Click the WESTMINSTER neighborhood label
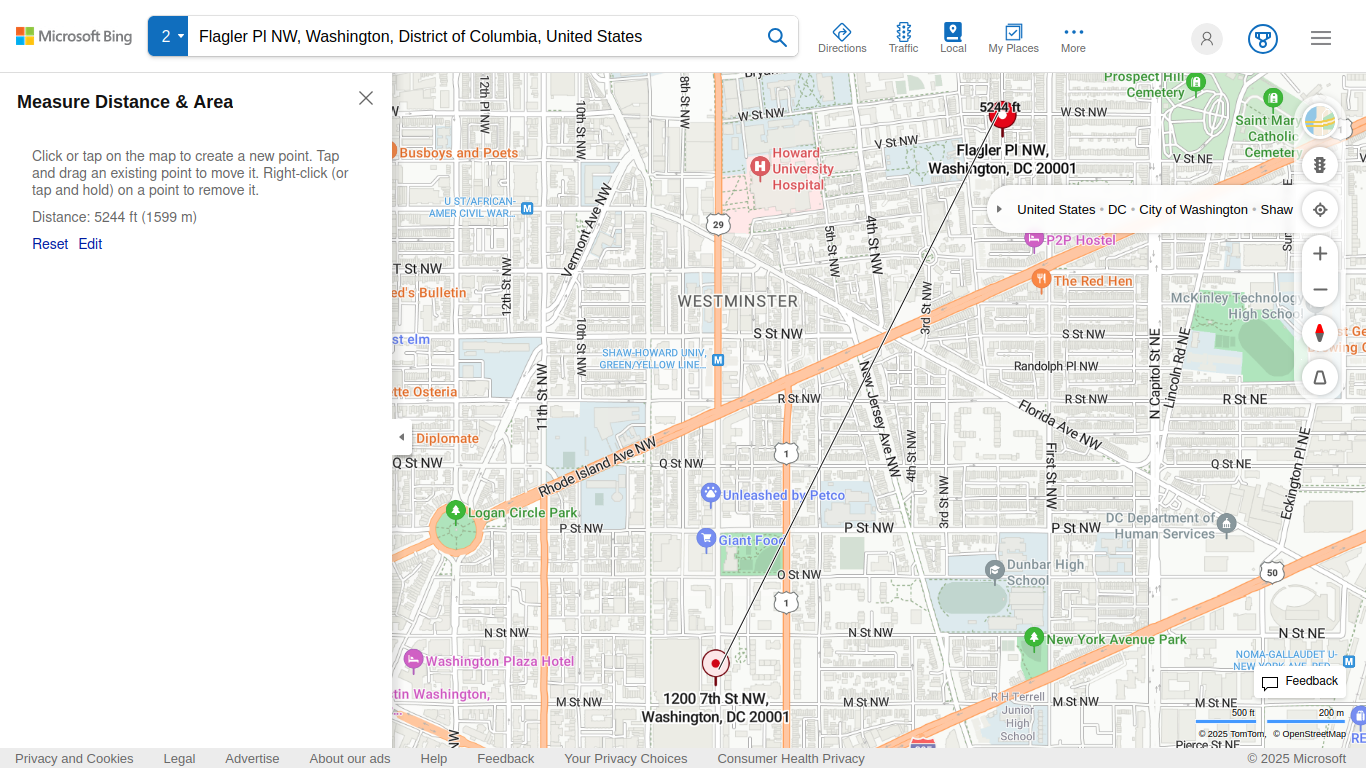The image size is (1366, 768). [738, 301]
